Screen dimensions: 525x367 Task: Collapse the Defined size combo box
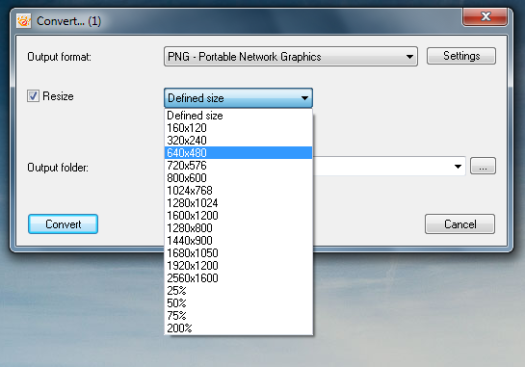click(x=238, y=98)
